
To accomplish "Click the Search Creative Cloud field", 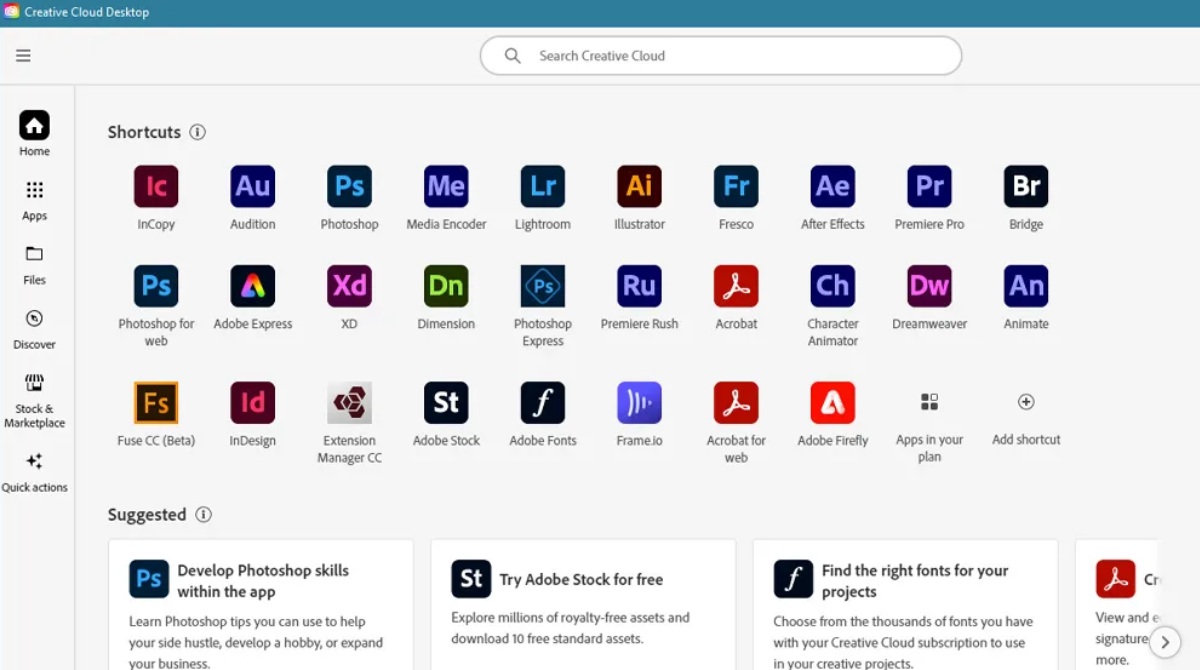I will 720,56.
